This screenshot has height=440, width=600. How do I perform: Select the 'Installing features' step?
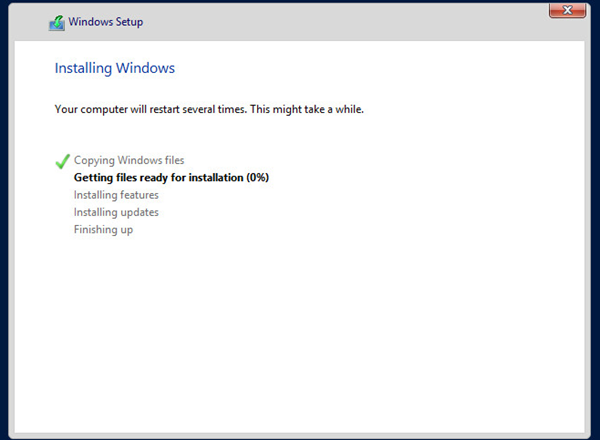(116, 195)
